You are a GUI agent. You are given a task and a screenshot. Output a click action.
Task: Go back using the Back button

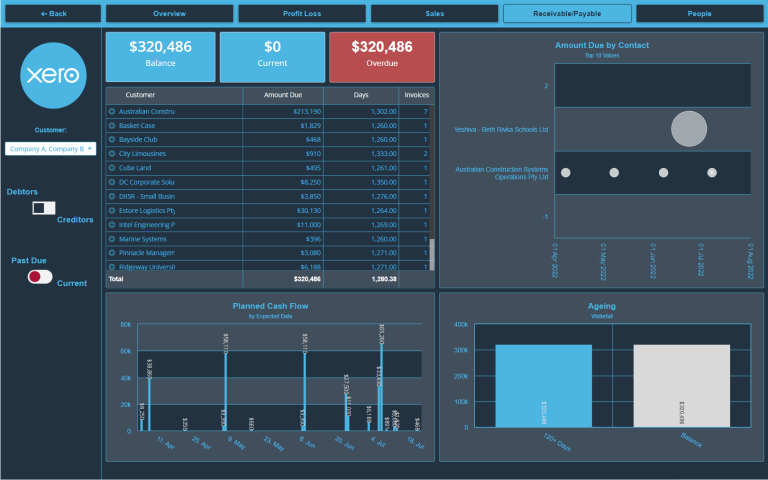point(52,14)
